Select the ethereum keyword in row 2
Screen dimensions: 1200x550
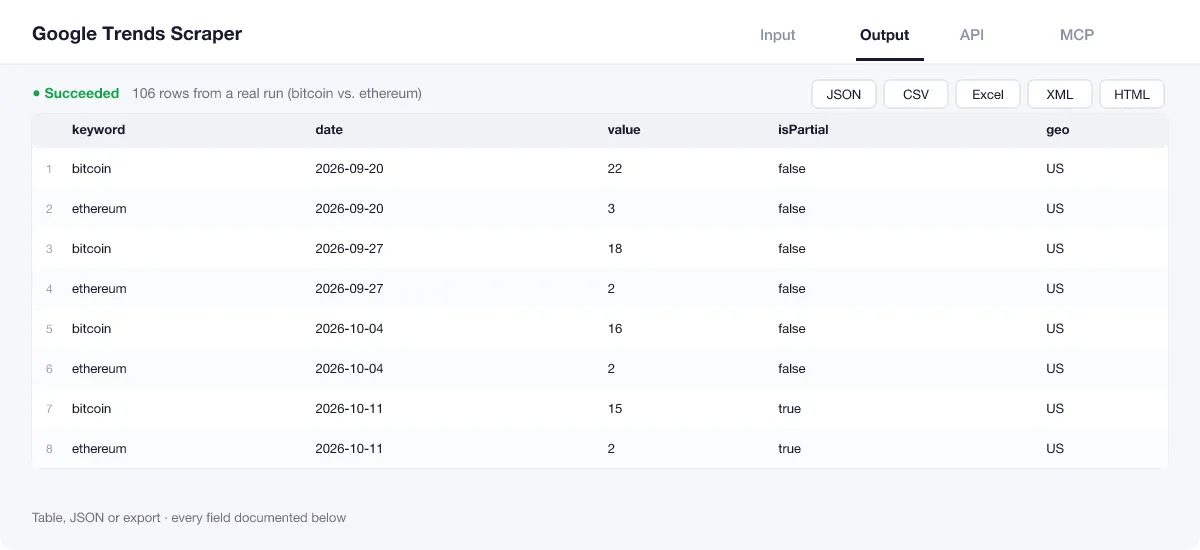point(99,209)
